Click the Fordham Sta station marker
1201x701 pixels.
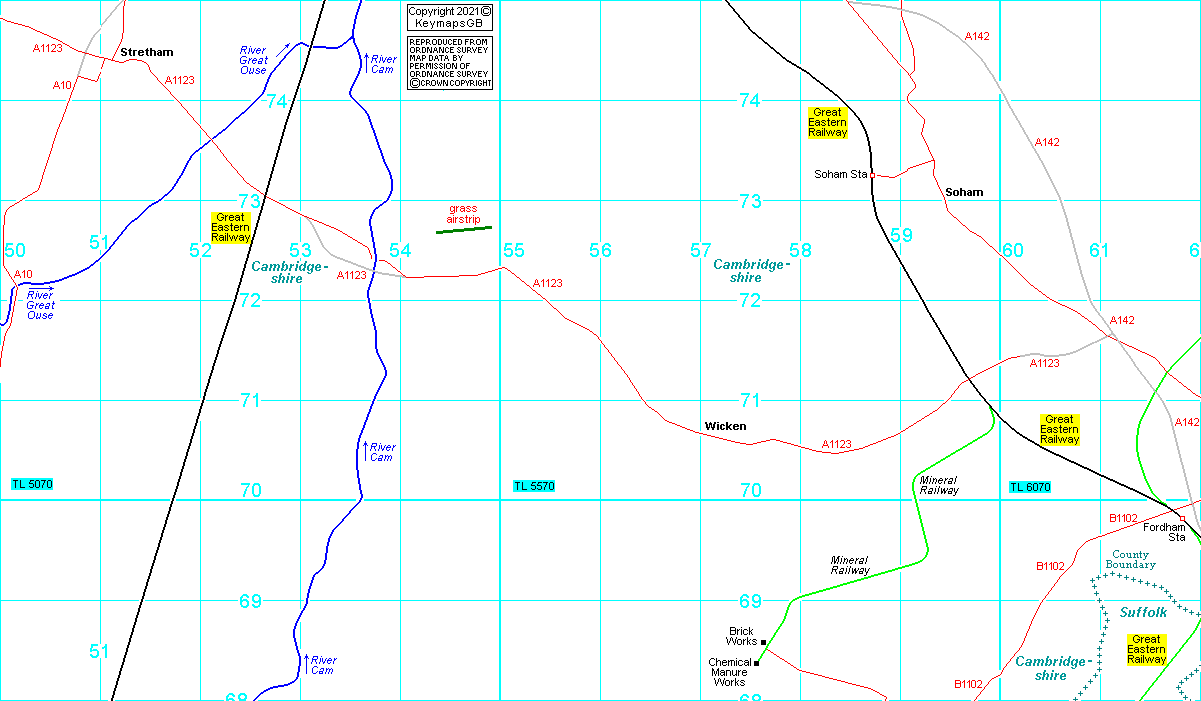[1181, 518]
